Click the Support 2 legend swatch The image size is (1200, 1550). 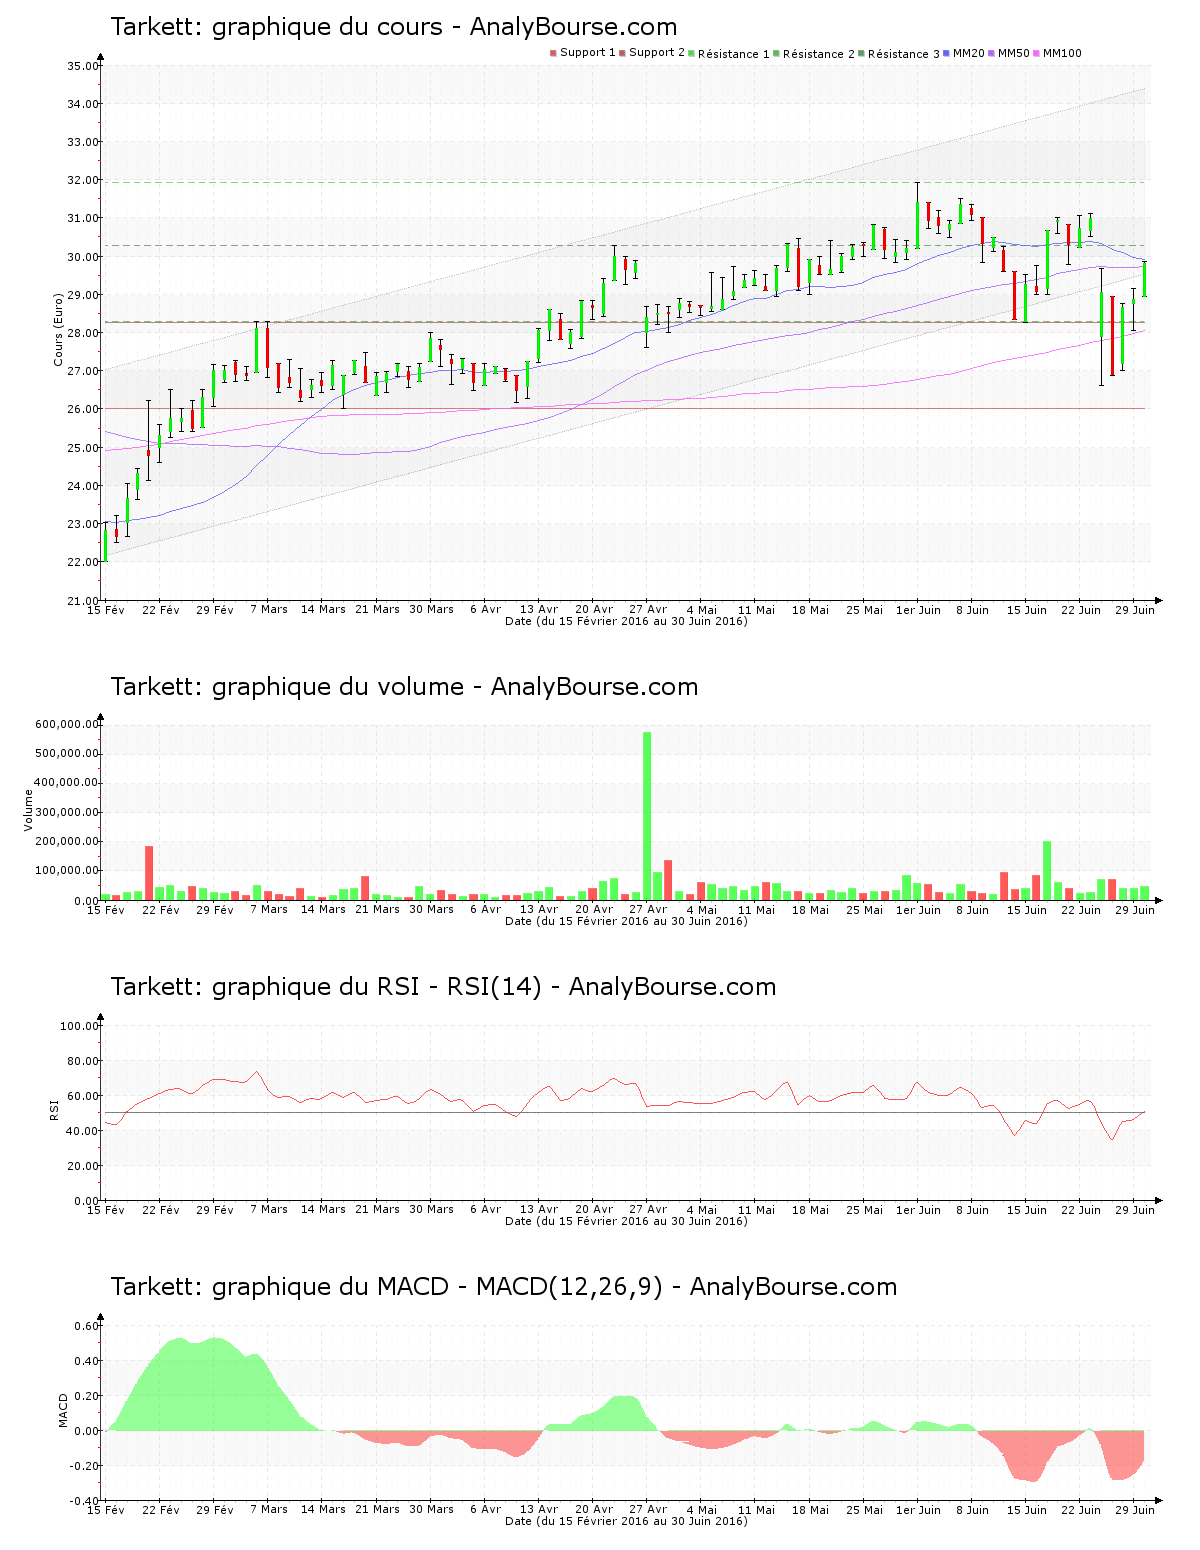[x=622, y=53]
